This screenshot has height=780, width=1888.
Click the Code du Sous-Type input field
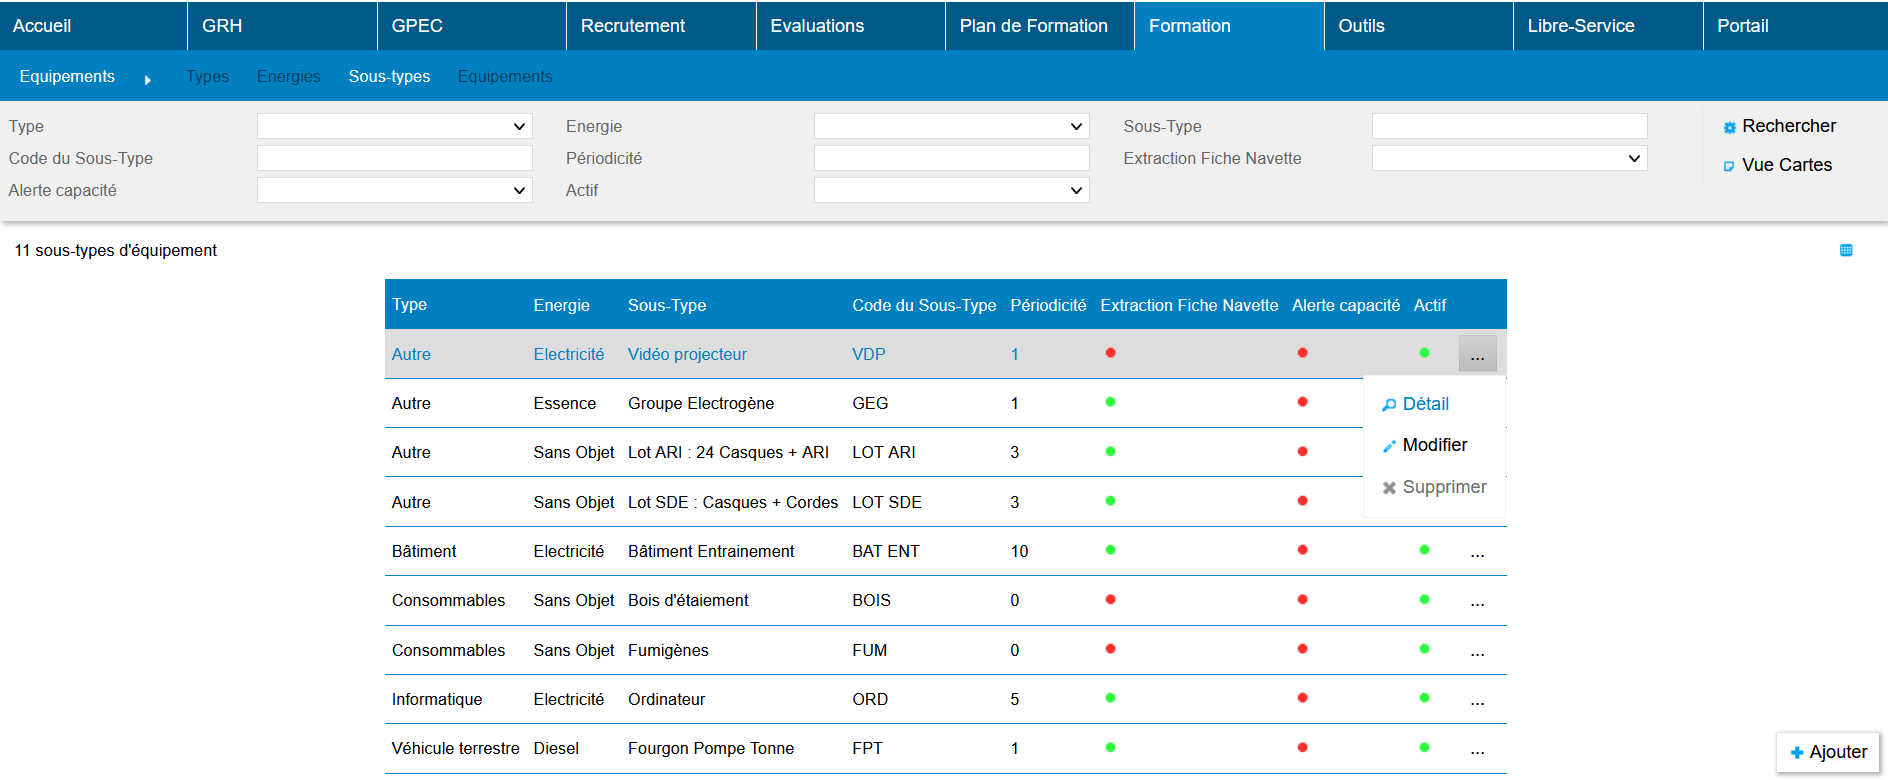[394, 158]
